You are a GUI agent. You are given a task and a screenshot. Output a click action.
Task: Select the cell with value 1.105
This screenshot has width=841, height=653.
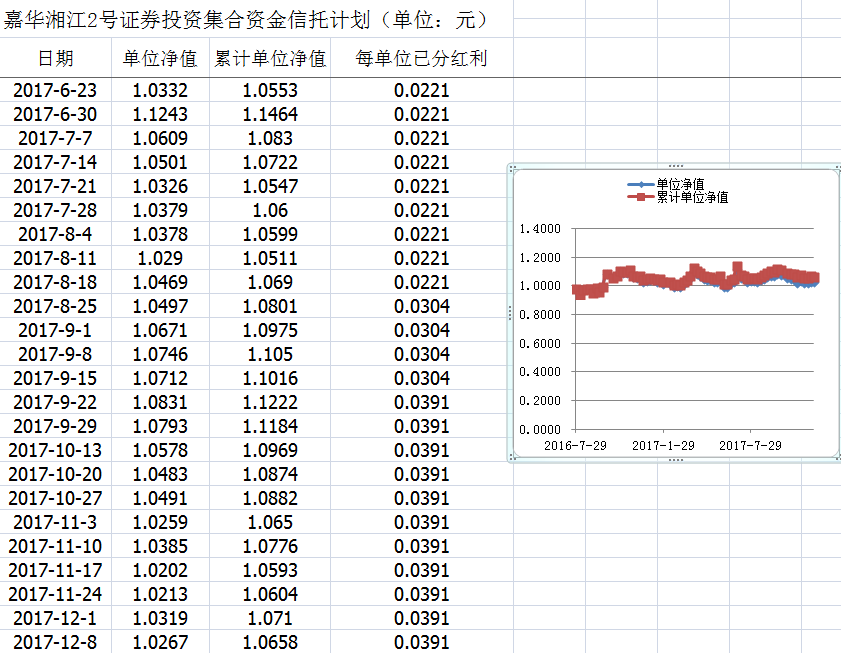[x=270, y=354]
